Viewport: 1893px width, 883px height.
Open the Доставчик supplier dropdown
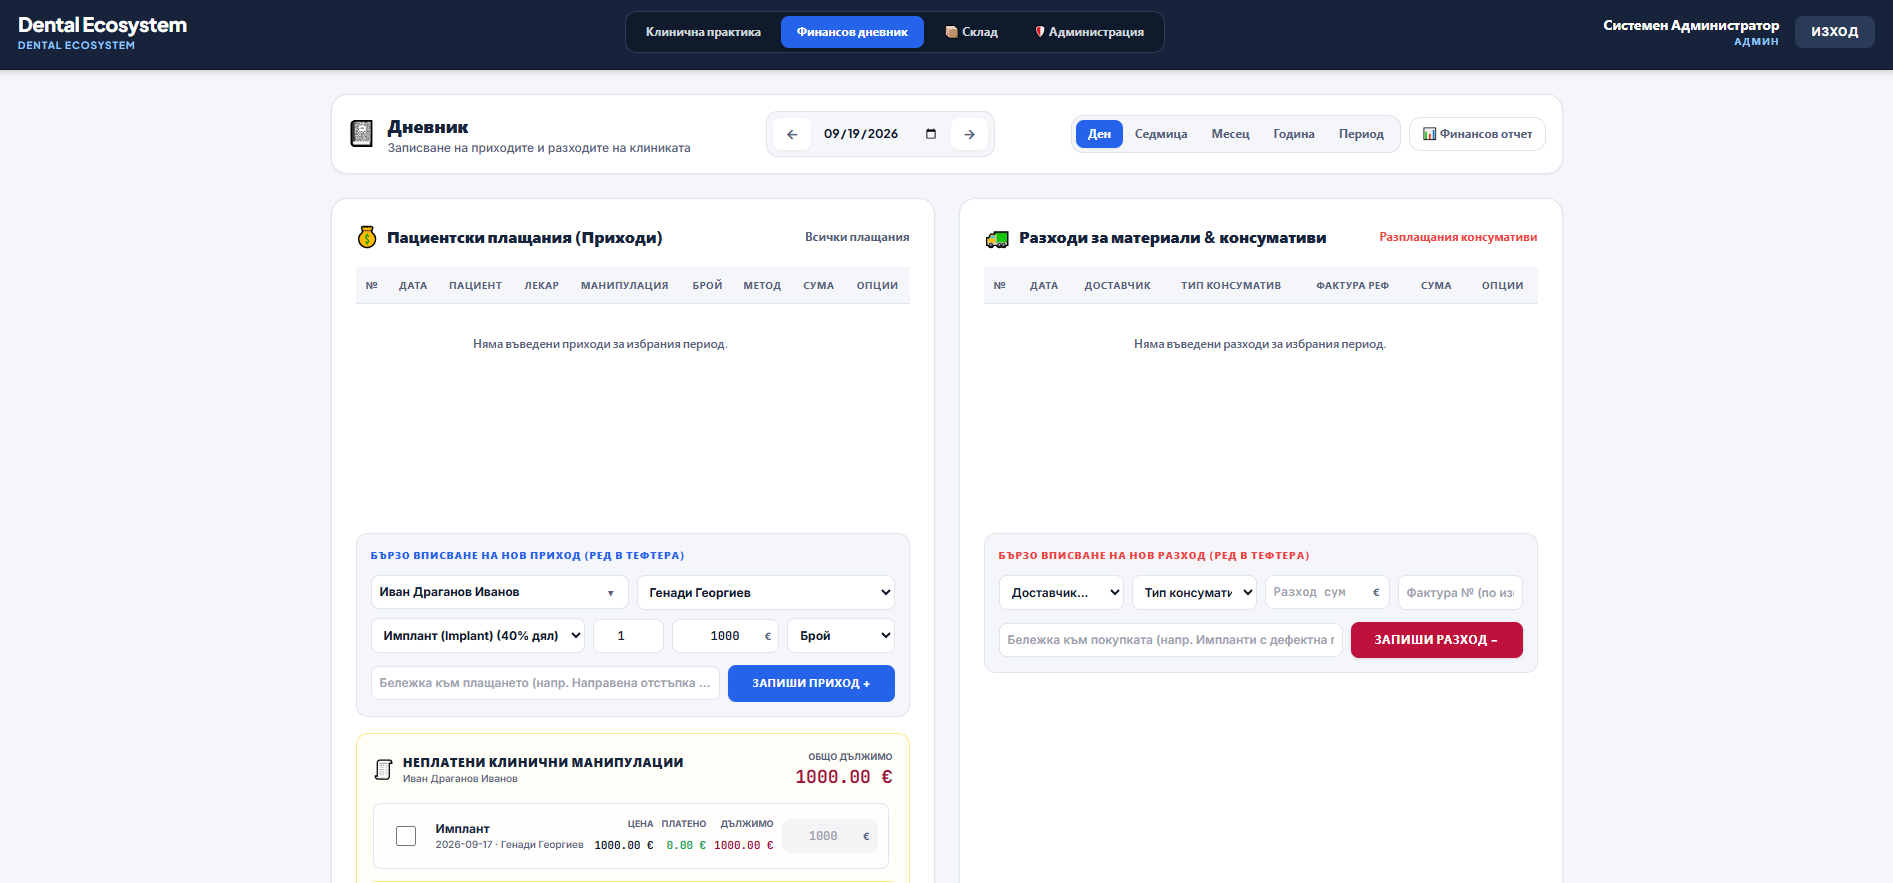click(x=1061, y=593)
